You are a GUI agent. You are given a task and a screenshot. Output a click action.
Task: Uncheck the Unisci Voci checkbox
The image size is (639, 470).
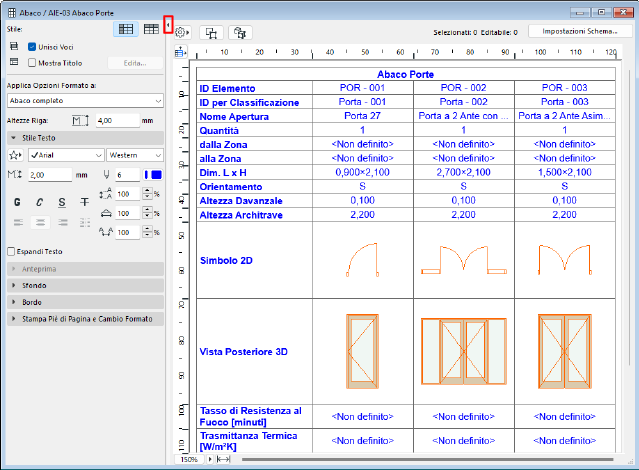(32, 47)
